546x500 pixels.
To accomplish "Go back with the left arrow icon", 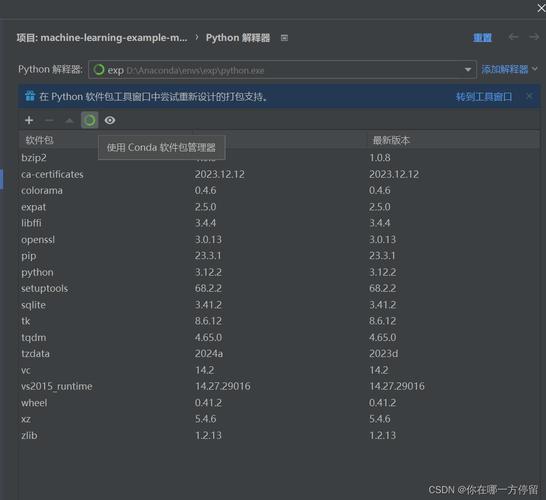I will point(513,37).
